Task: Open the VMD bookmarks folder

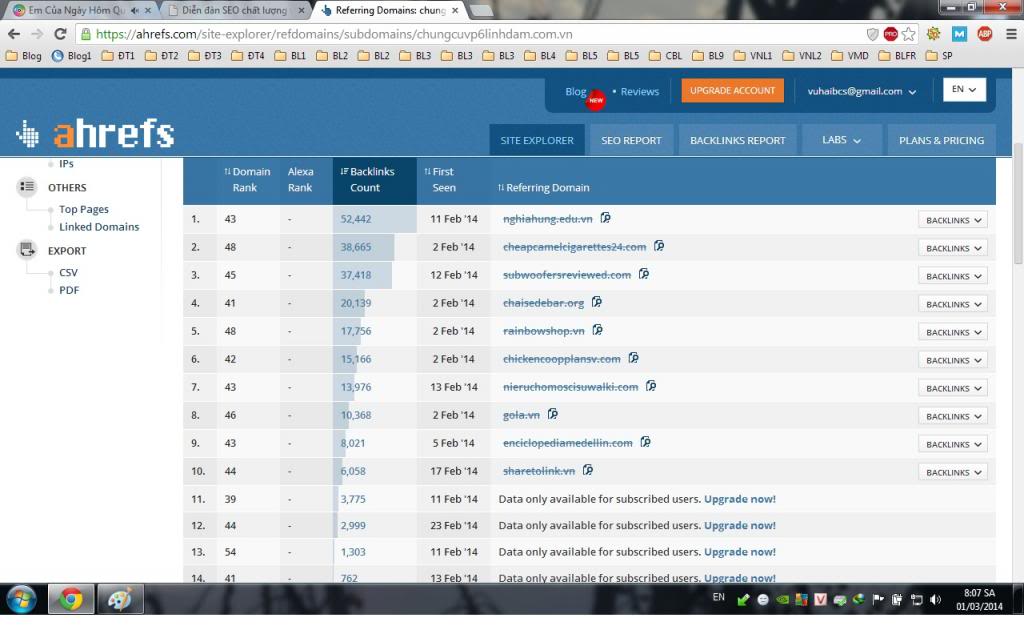Action: pyautogui.click(x=850, y=56)
